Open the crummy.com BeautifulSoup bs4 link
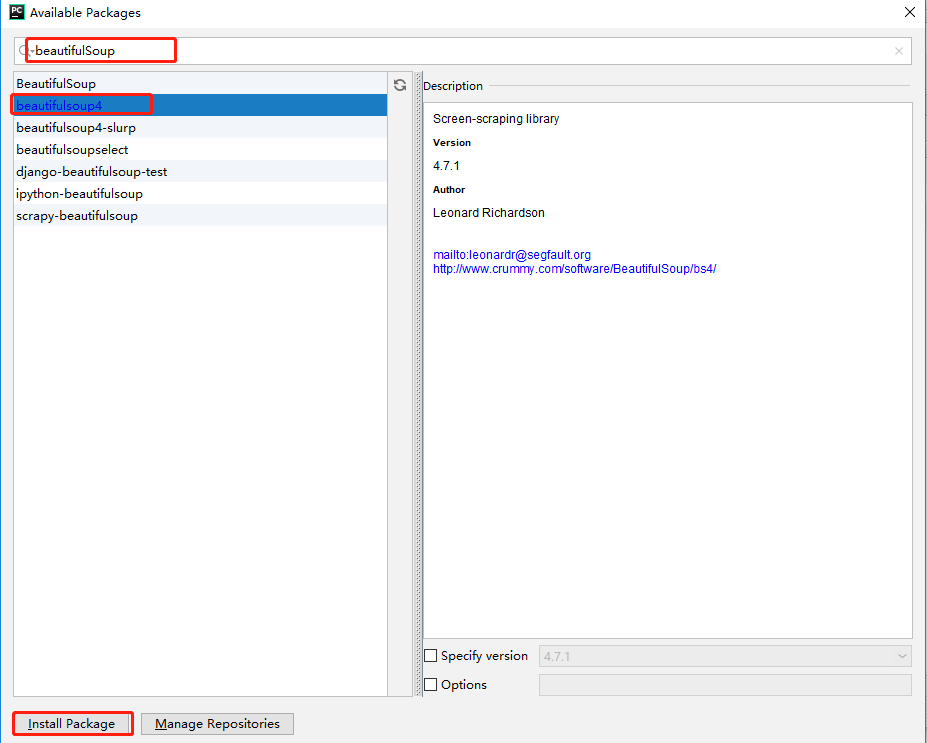 pos(575,269)
